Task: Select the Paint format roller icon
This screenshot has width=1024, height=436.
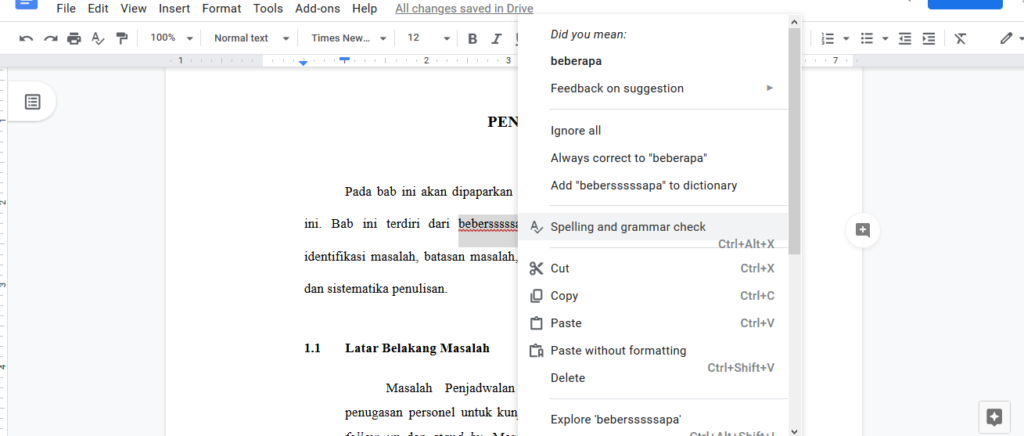Action: pyautogui.click(x=121, y=39)
